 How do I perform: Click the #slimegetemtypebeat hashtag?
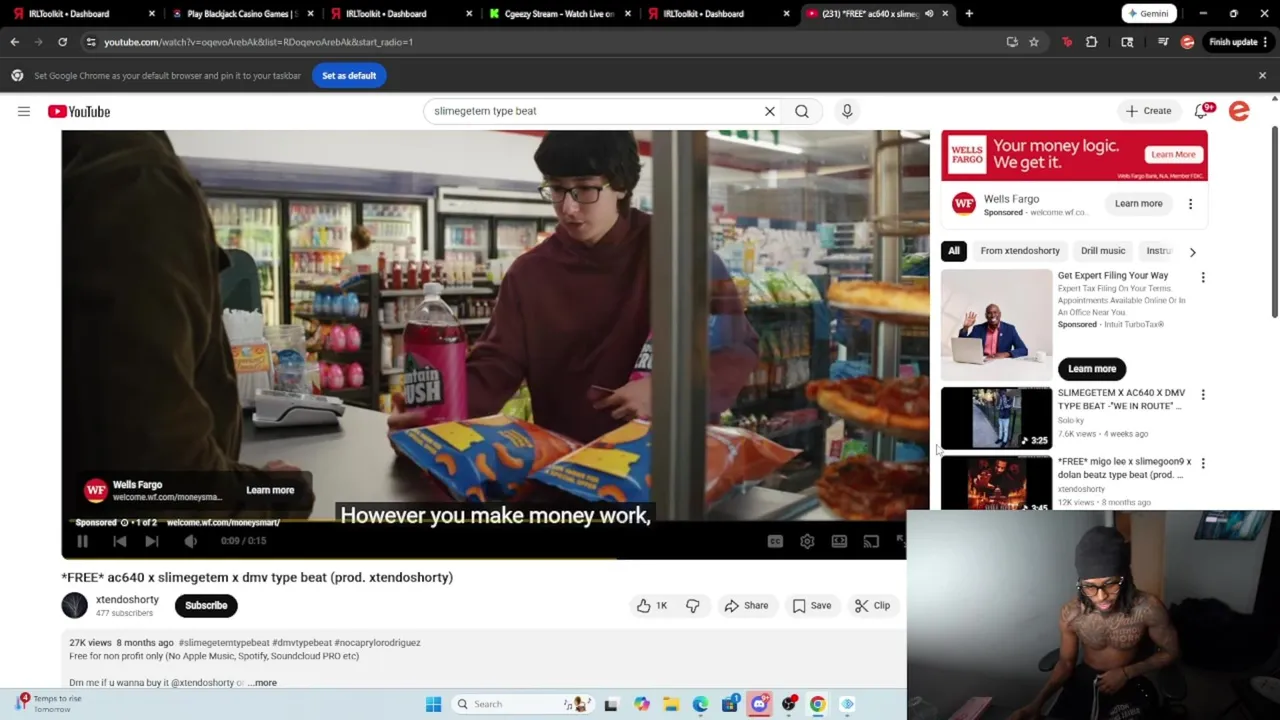point(224,643)
